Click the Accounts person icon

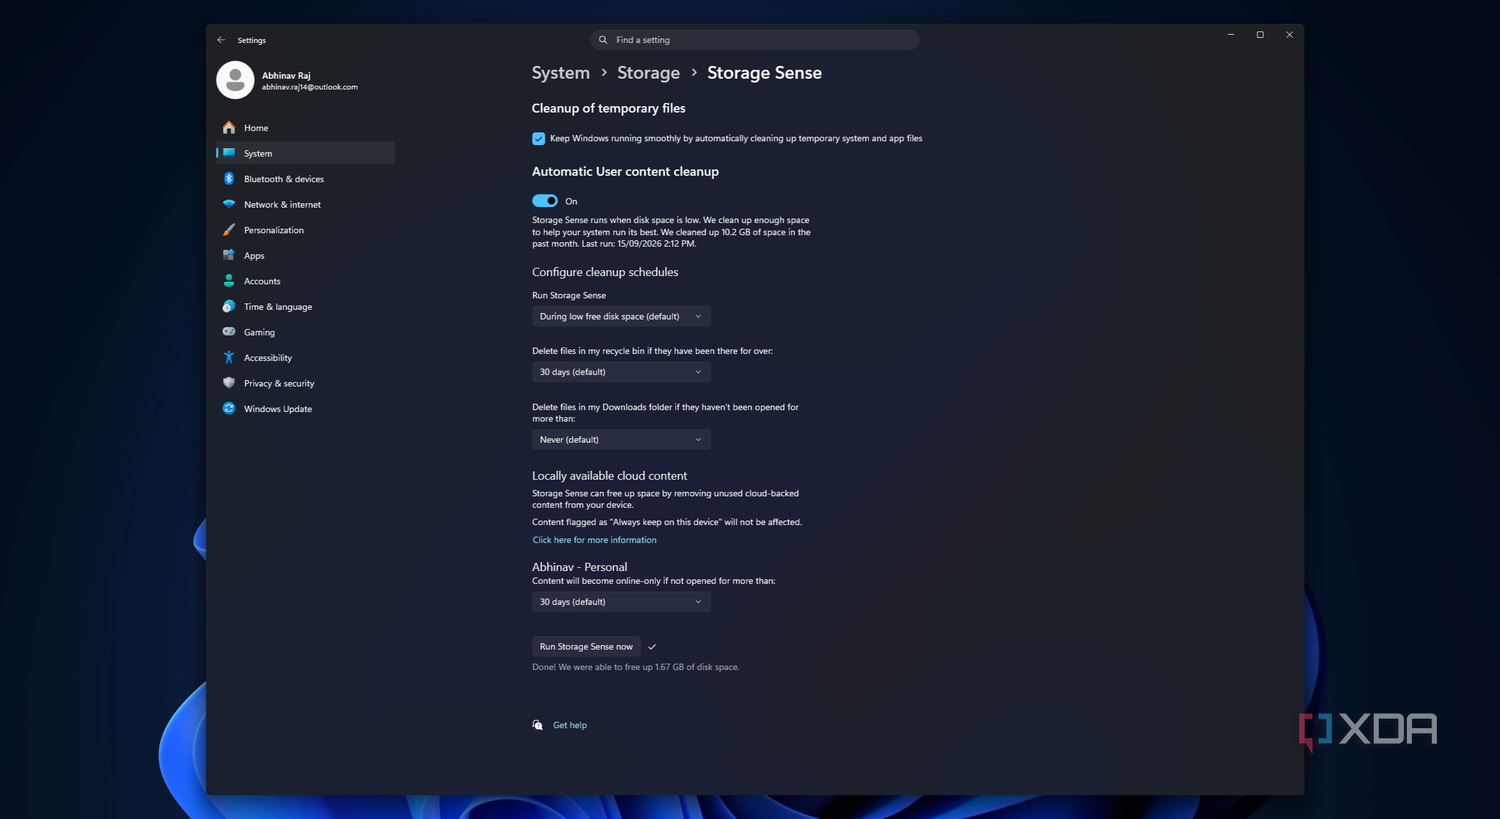[229, 281]
